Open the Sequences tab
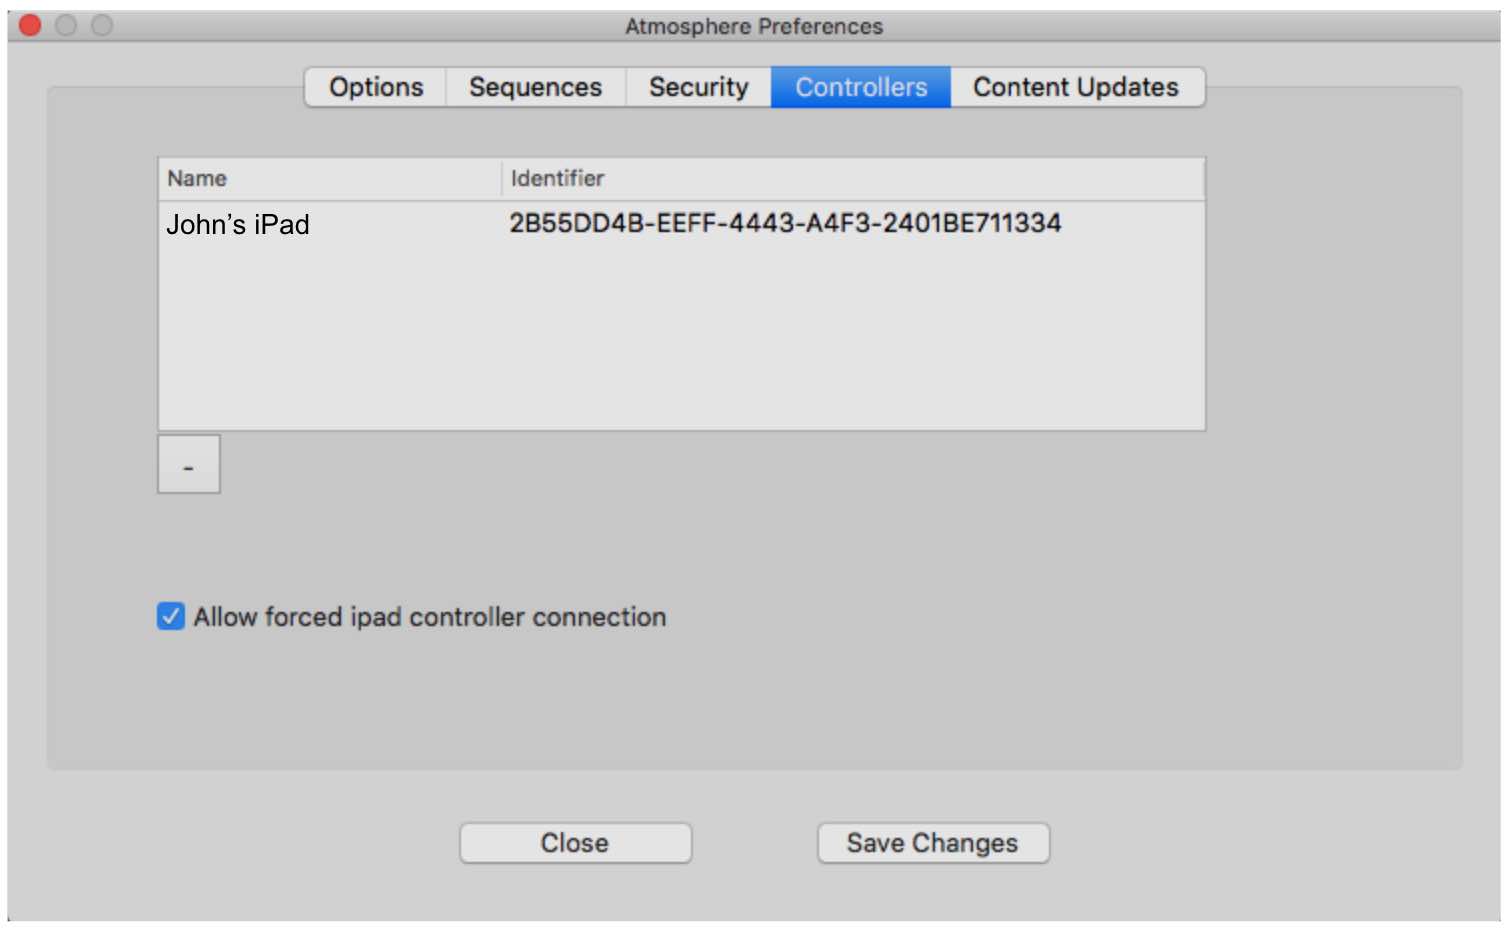Screen dimensions: 1508x928 [535, 88]
